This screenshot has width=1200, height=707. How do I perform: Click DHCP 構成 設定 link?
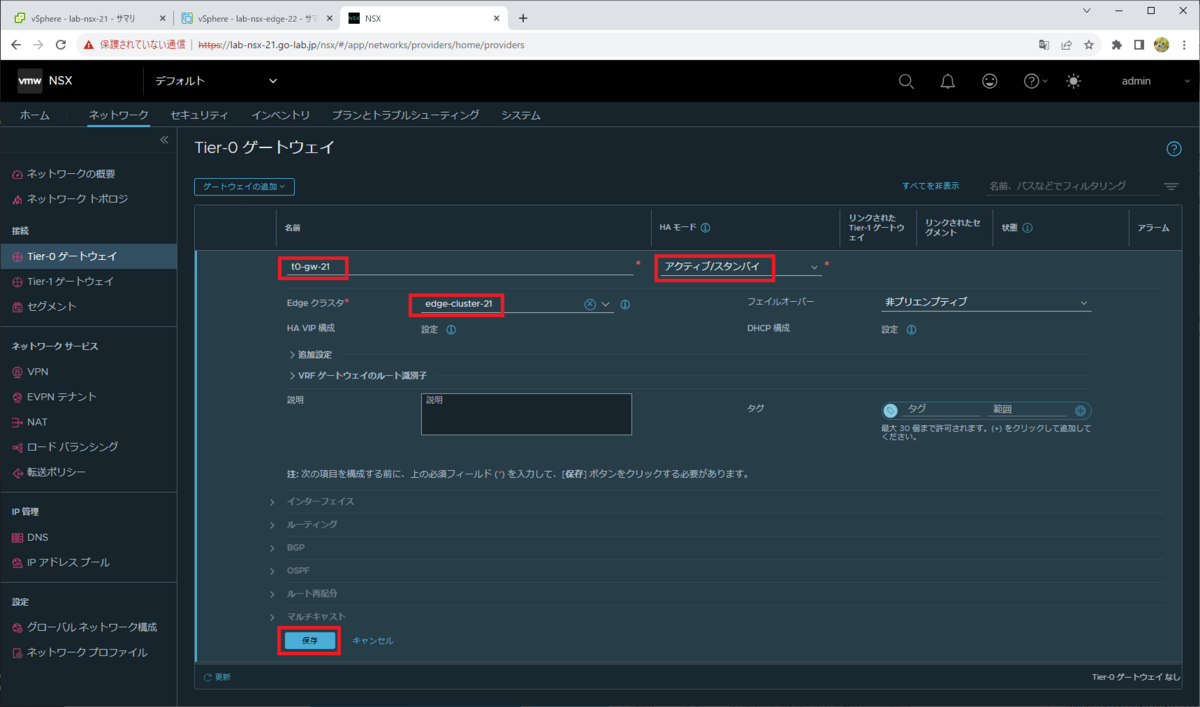tap(889, 329)
